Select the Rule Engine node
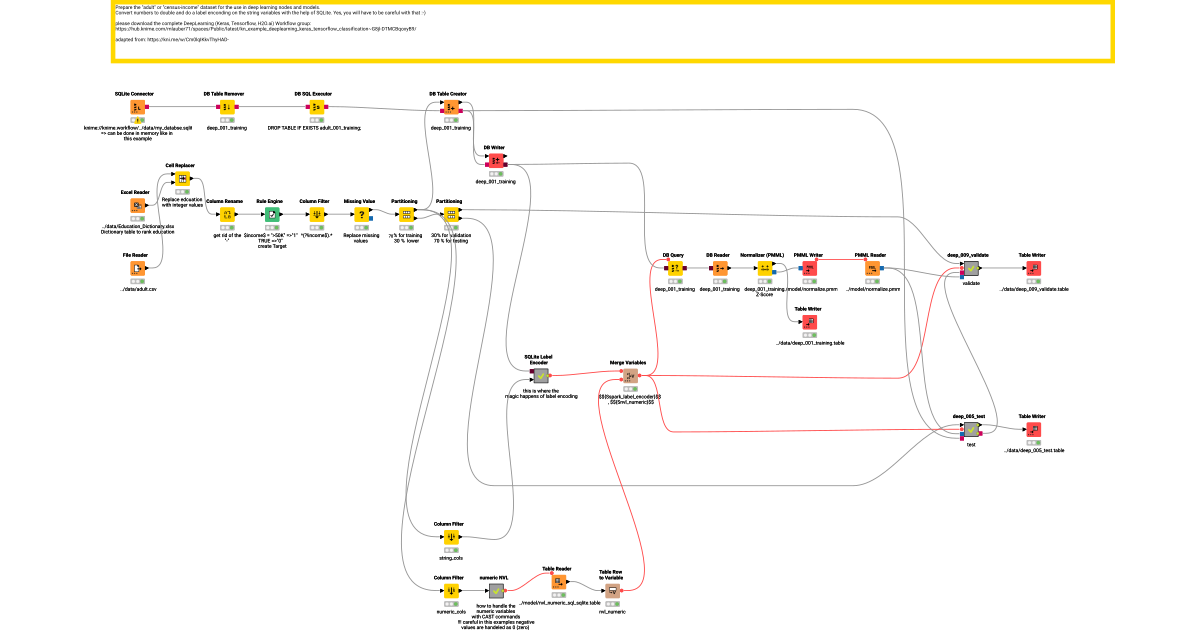The width and height of the screenshot is (1200, 630). (x=271, y=213)
